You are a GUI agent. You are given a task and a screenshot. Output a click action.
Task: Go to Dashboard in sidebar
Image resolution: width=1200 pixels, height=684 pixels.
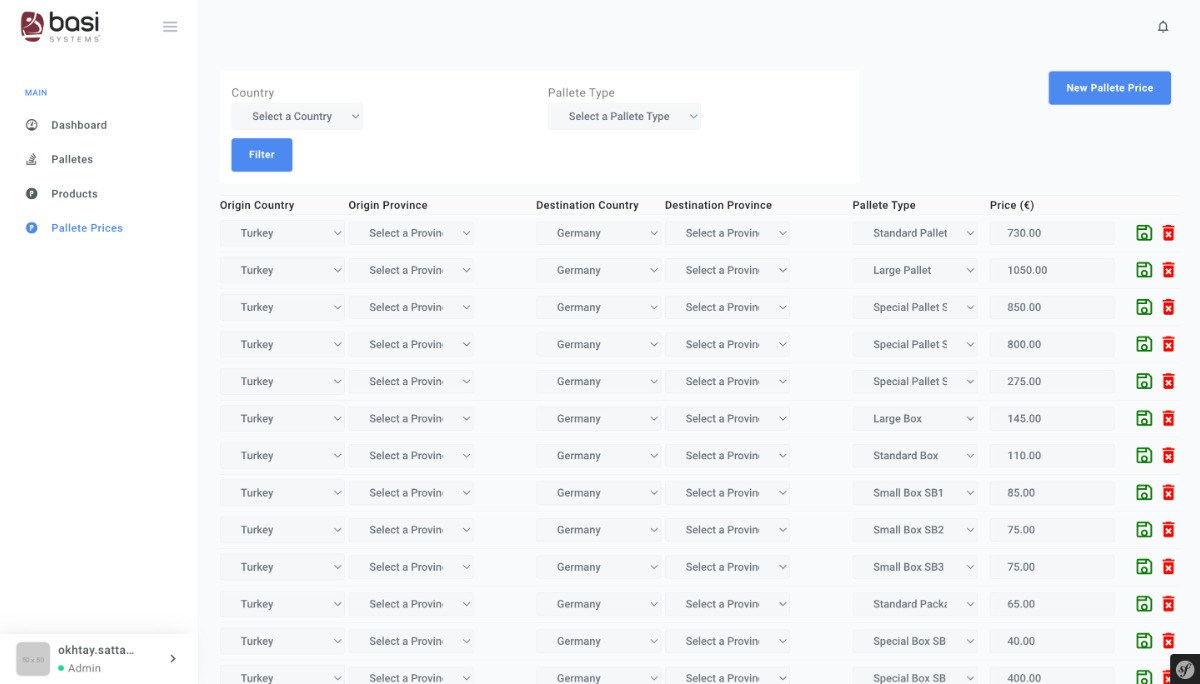[x=79, y=125]
